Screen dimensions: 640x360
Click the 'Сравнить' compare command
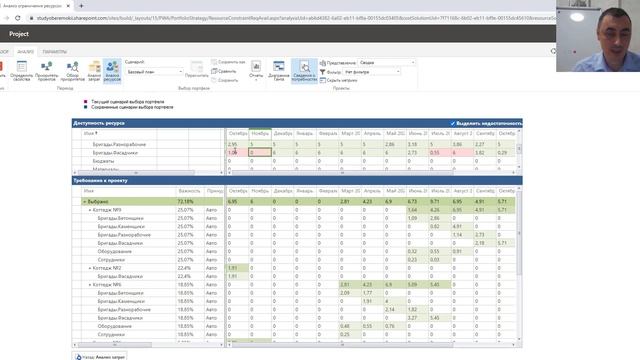(x=224, y=71)
